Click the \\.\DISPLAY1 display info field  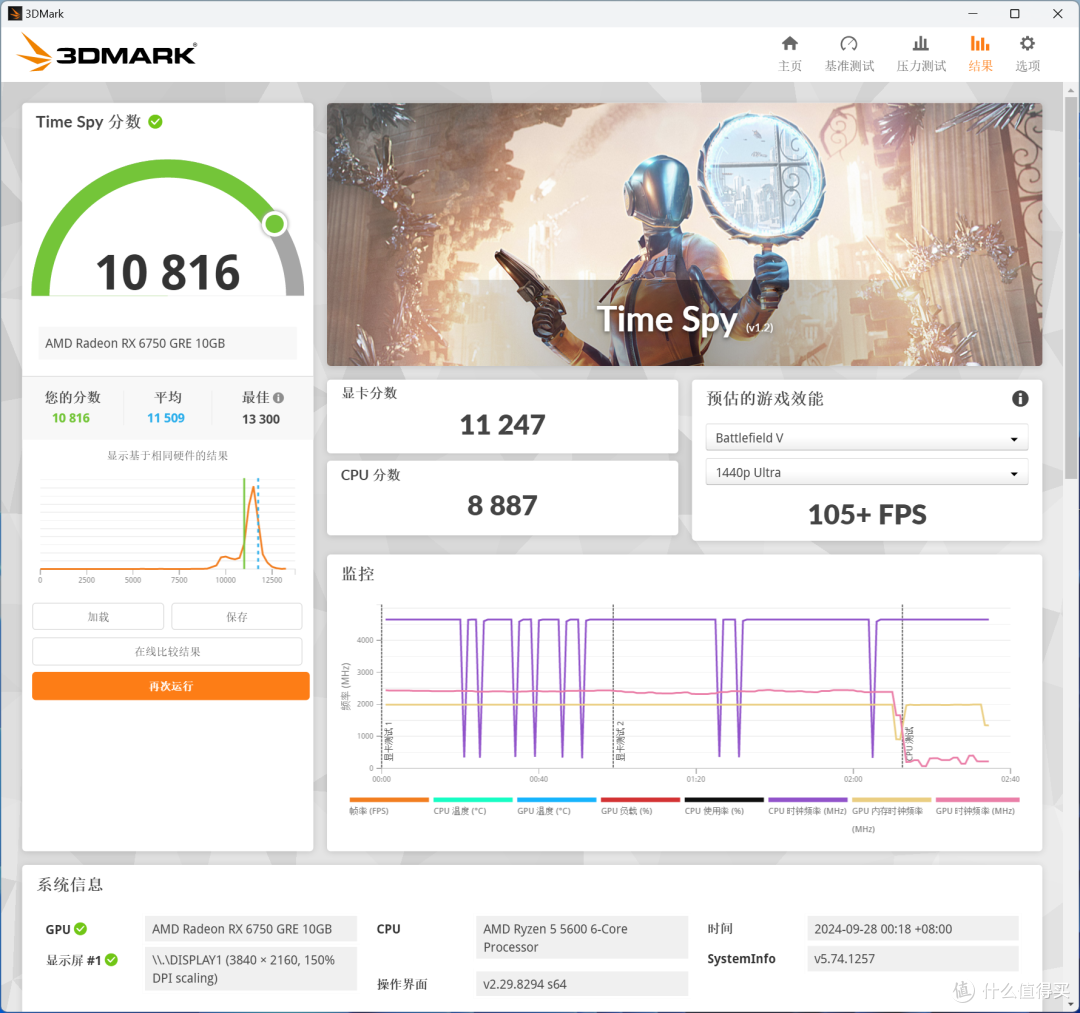[251, 969]
